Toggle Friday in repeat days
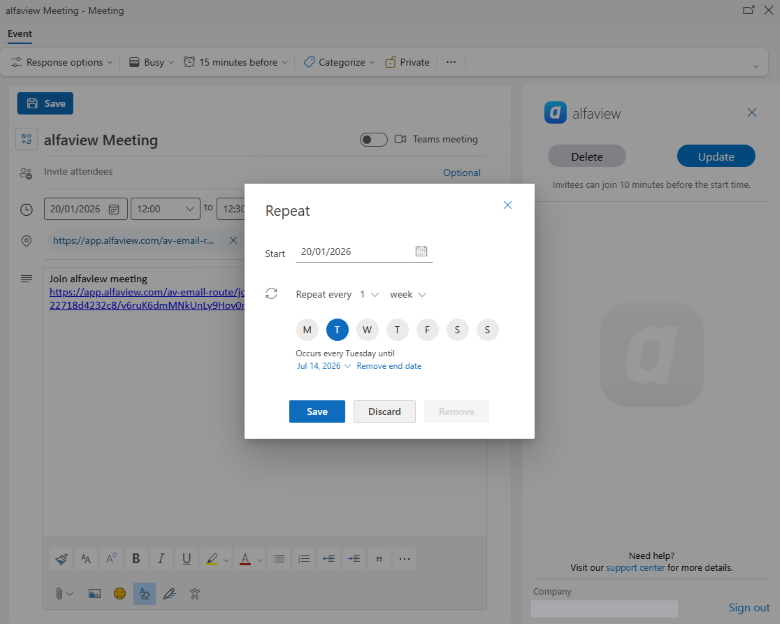 tap(427, 329)
